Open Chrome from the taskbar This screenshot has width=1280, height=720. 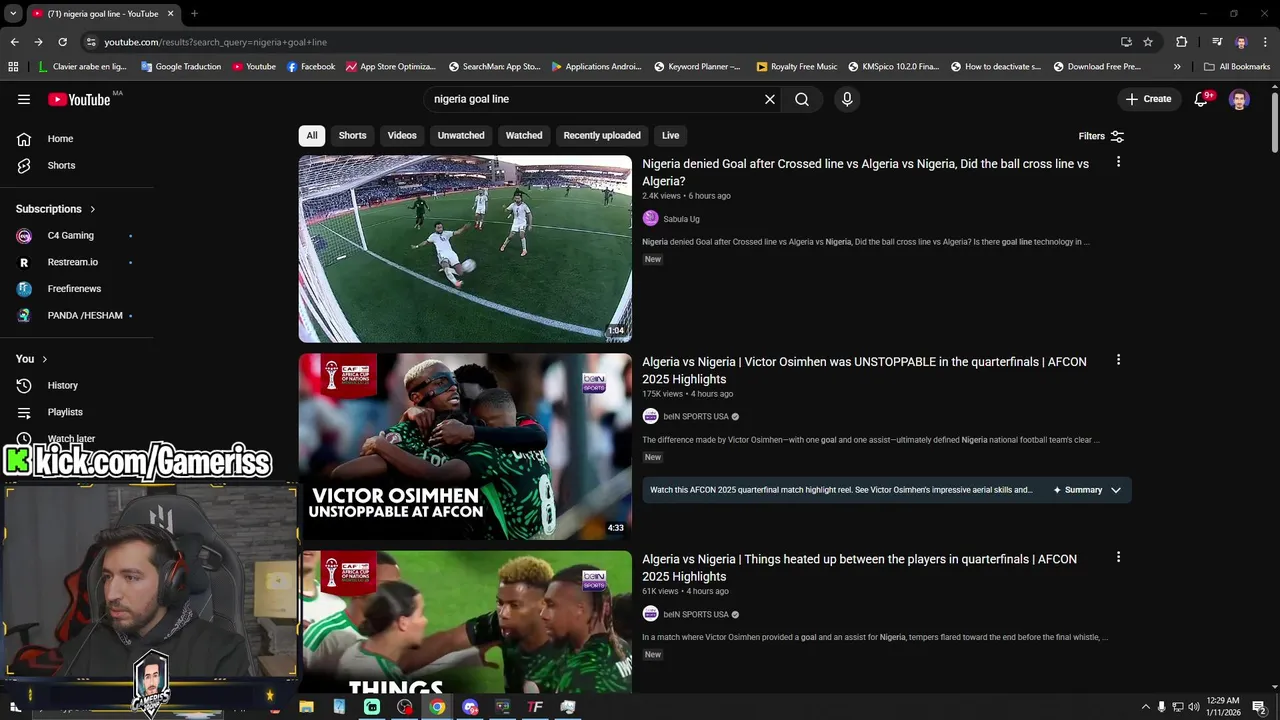pyautogui.click(x=437, y=707)
